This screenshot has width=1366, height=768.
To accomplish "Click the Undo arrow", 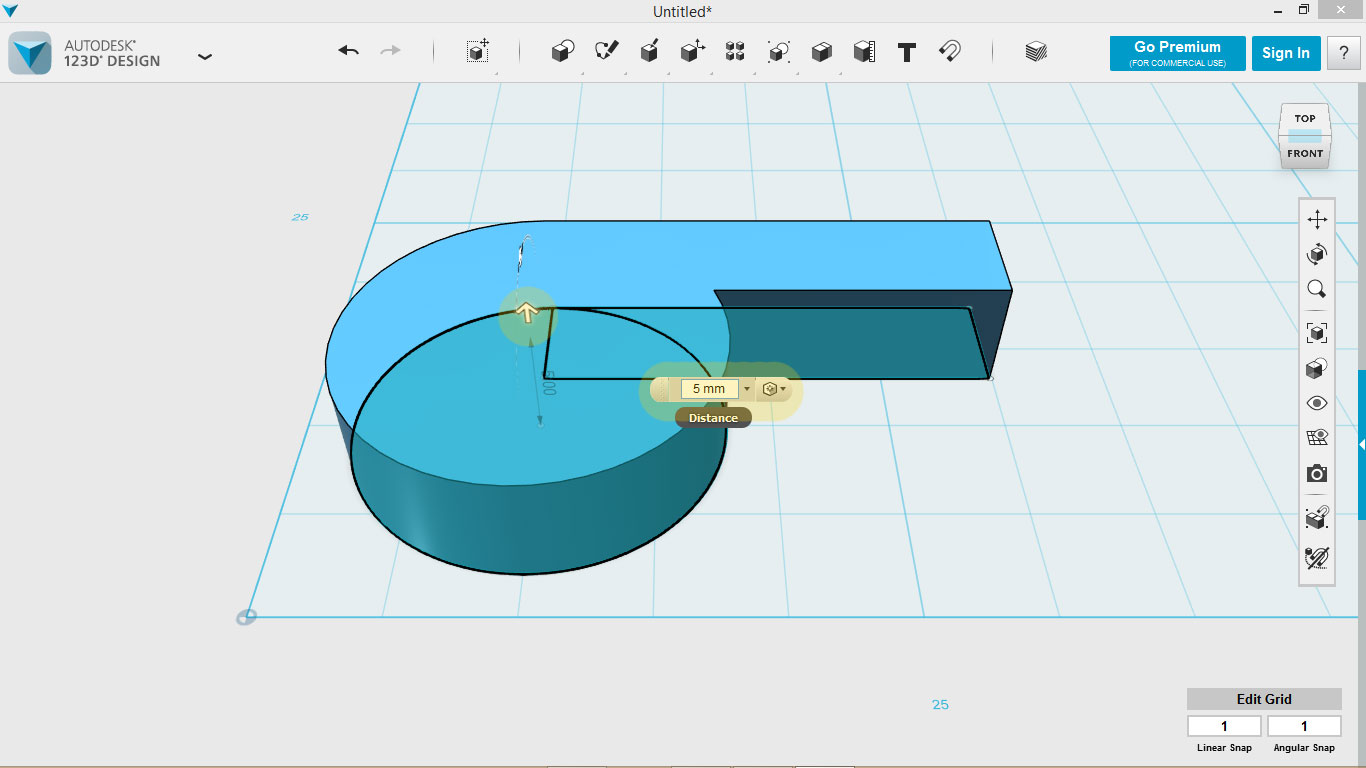I will (x=349, y=51).
